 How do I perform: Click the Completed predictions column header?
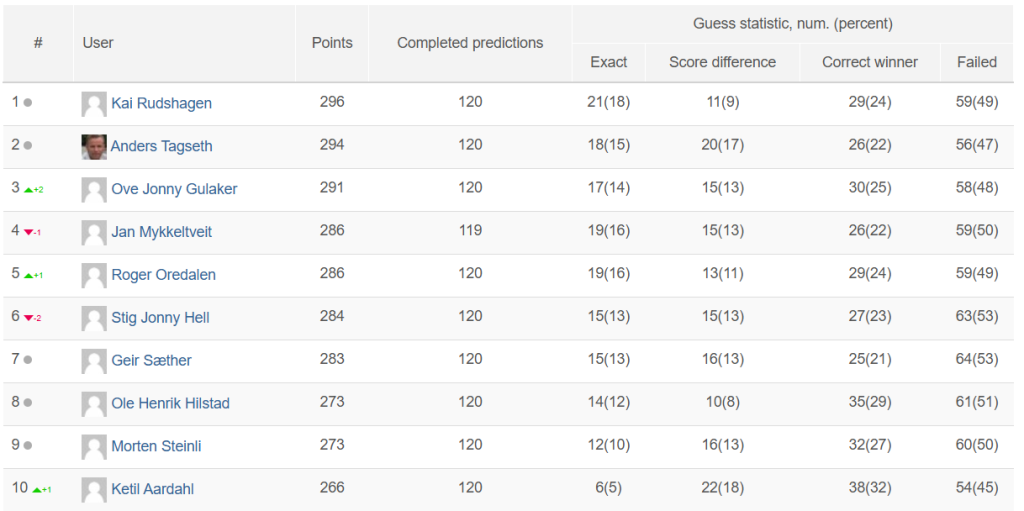point(470,43)
